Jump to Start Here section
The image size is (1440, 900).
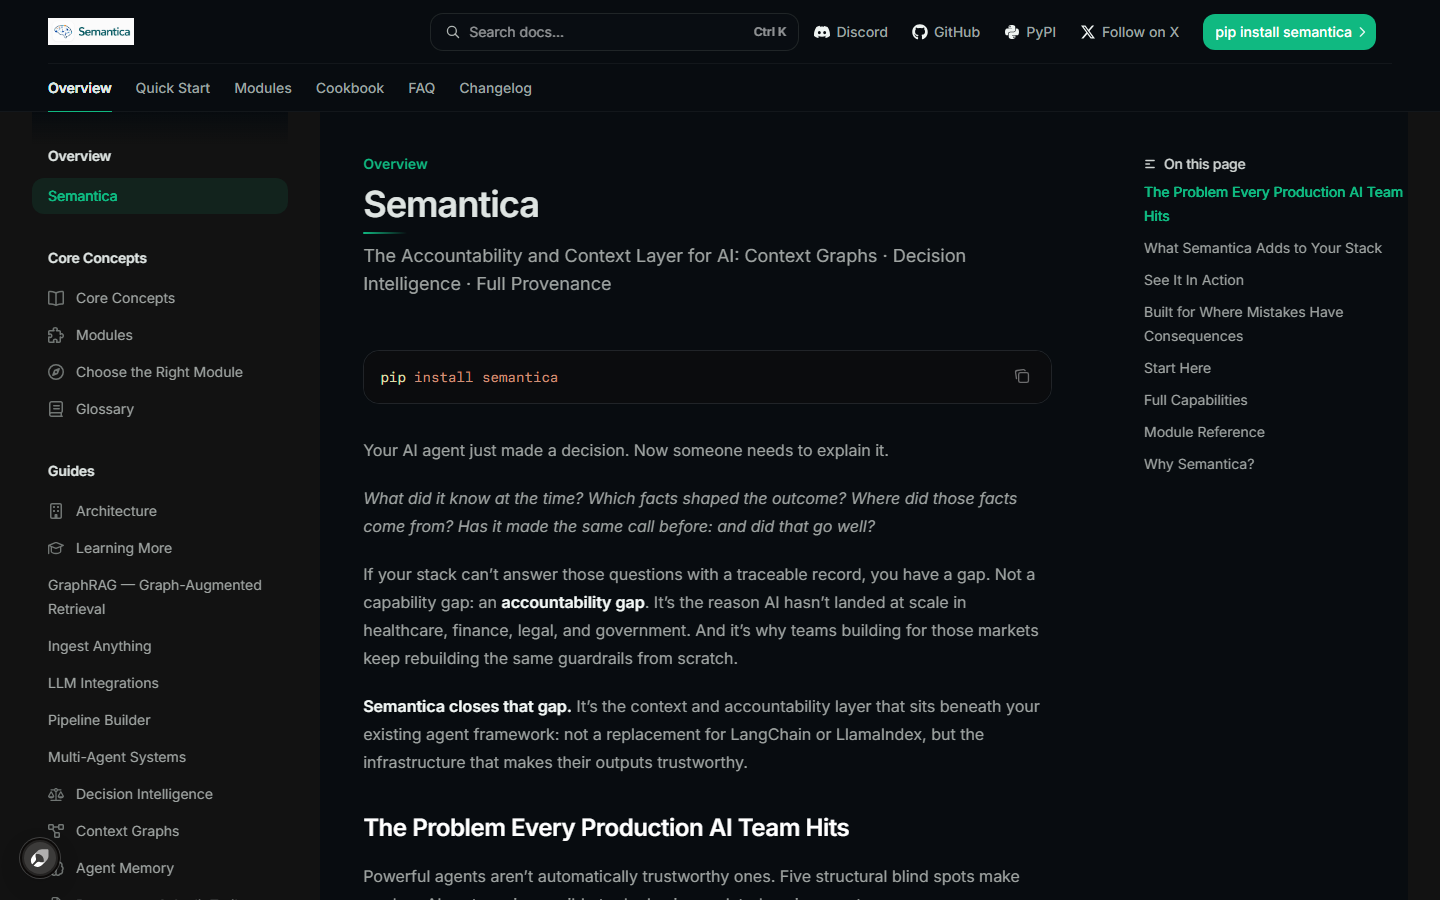1177,368
